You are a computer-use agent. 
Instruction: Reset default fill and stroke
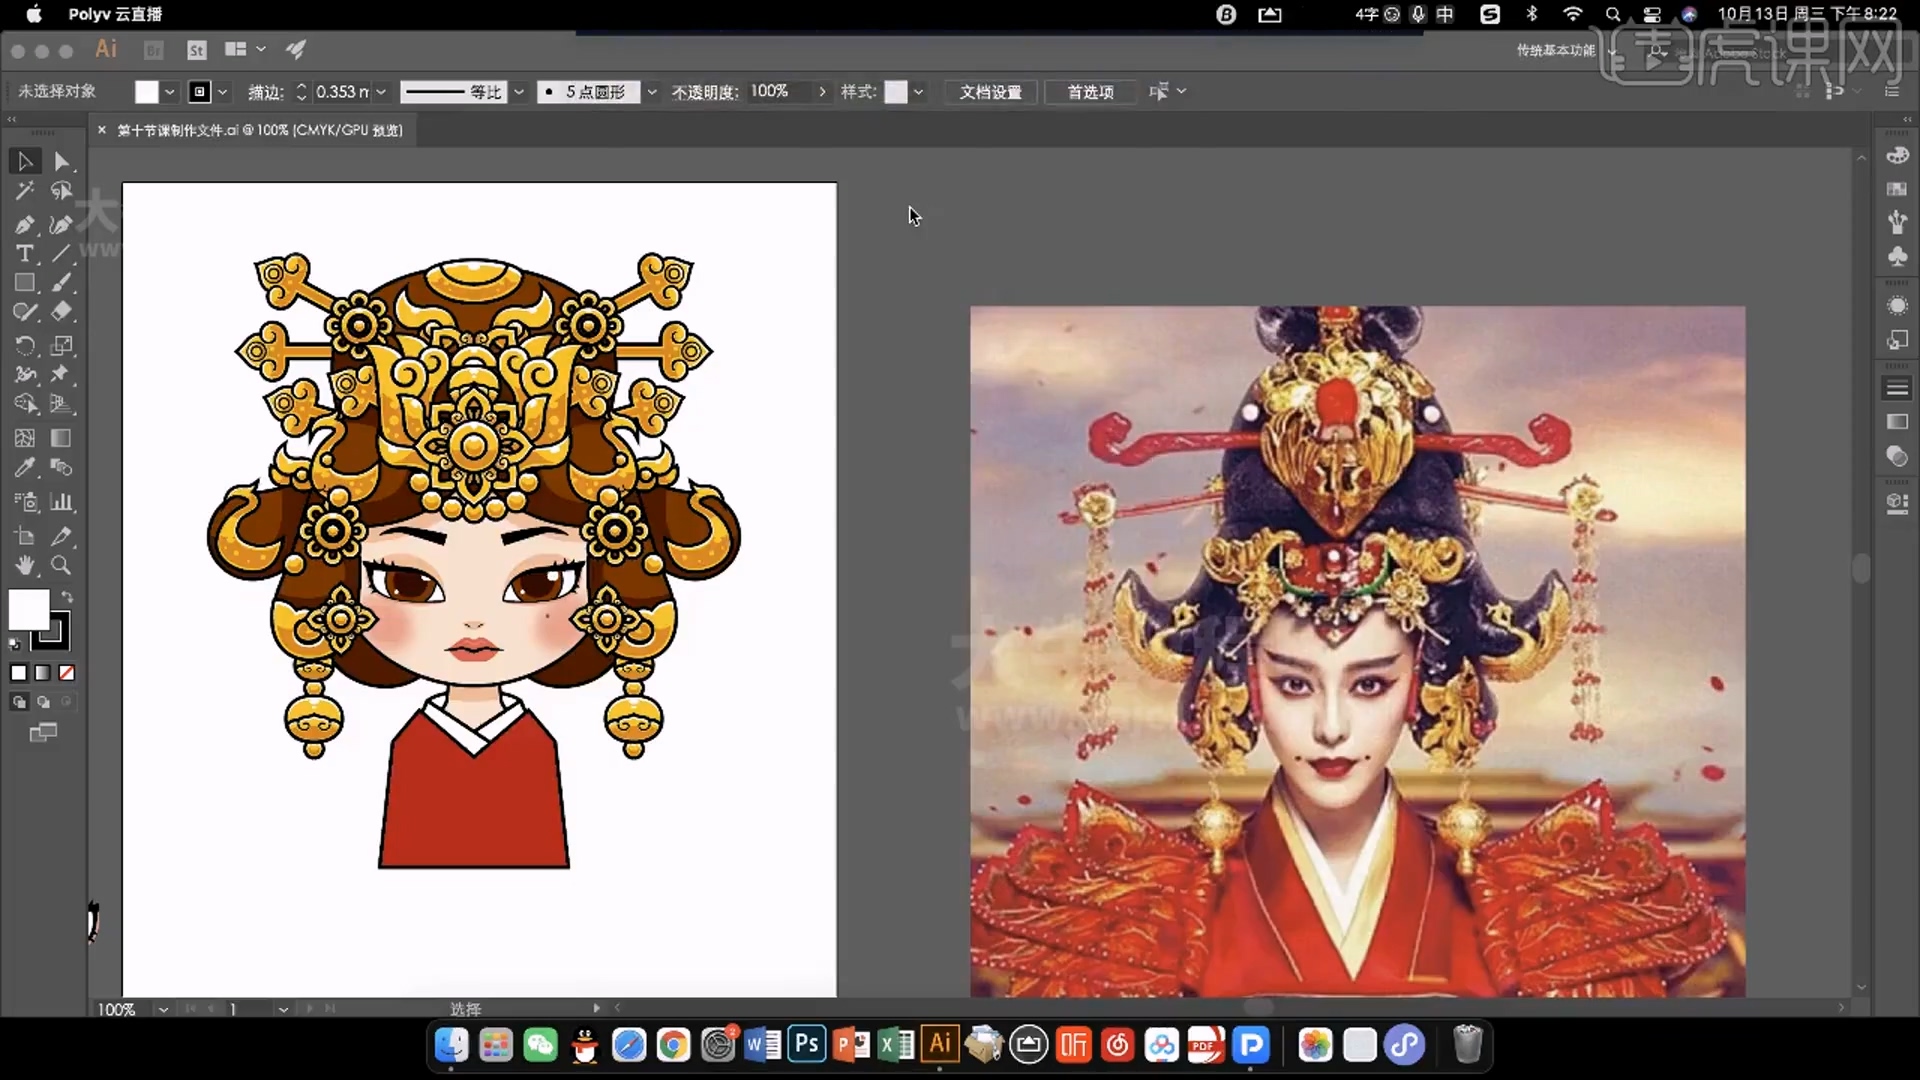coord(15,643)
